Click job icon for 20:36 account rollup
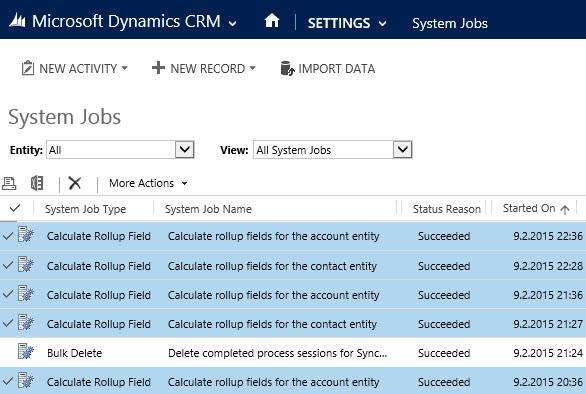The width and height of the screenshot is (586, 394). pyautogui.click(x=26, y=381)
